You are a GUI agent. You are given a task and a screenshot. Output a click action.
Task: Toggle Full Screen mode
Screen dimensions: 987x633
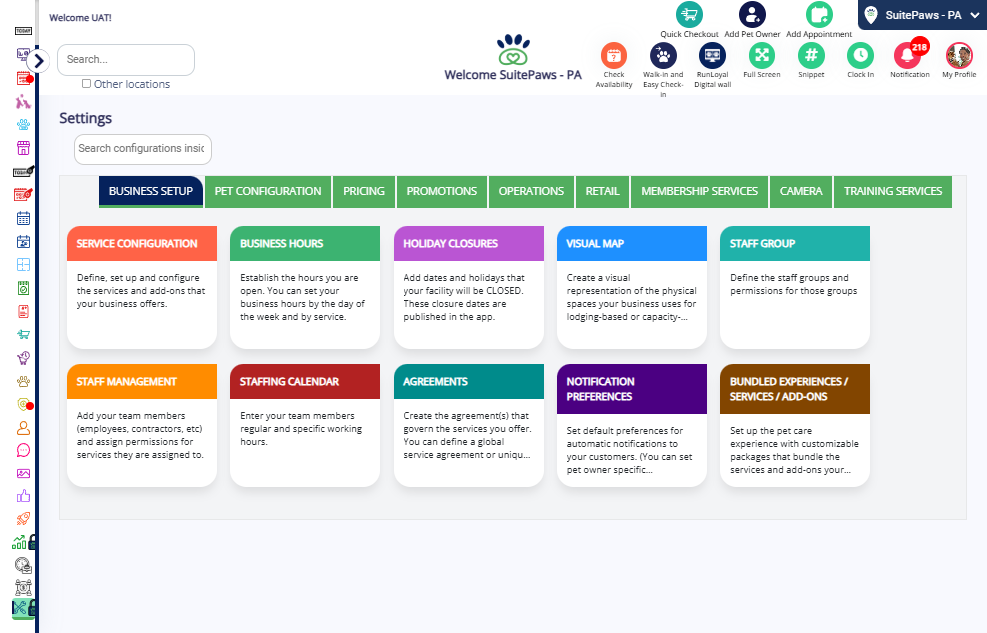click(x=762, y=56)
